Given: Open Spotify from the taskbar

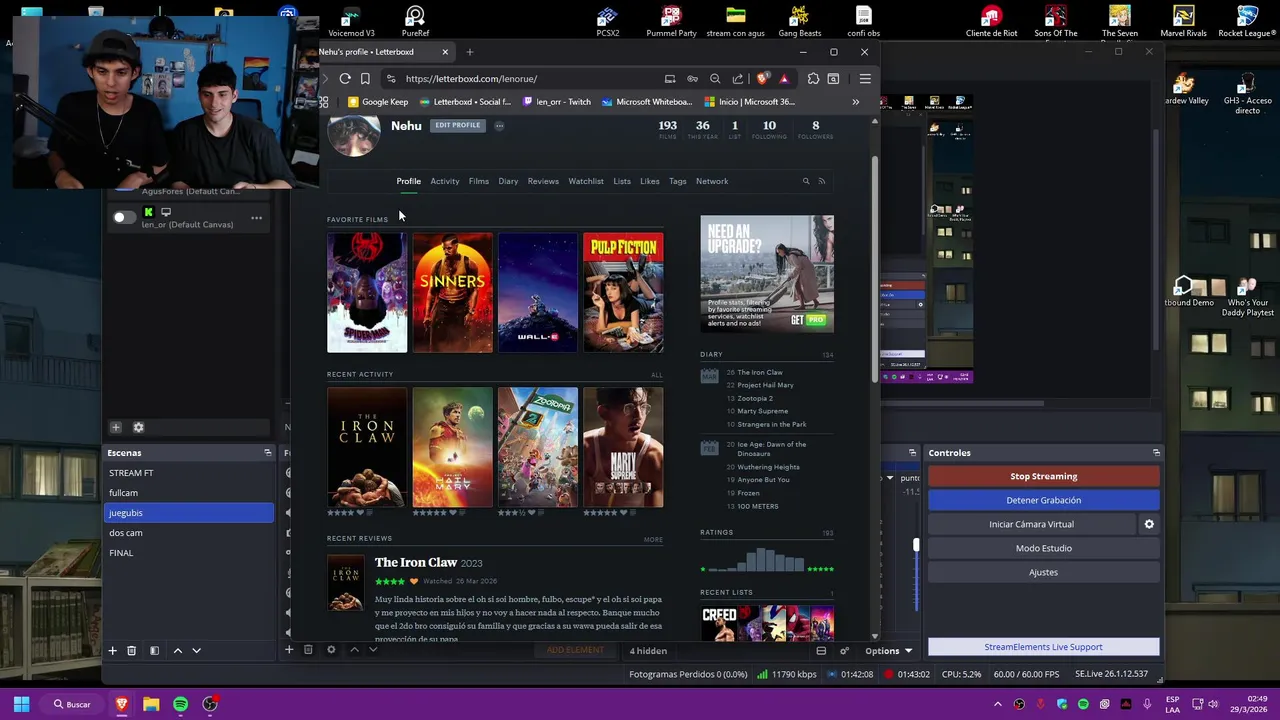Looking at the screenshot, I should [x=180, y=704].
